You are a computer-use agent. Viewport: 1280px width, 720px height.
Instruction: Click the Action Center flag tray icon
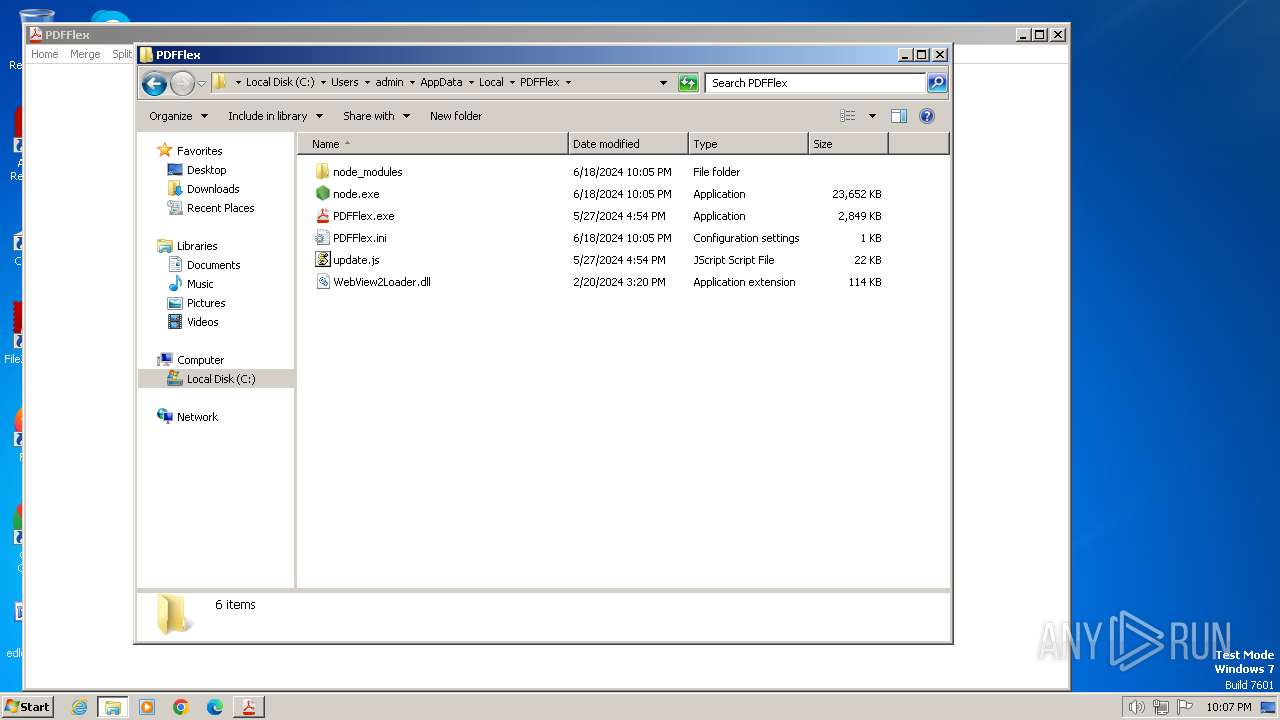tap(1184, 707)
